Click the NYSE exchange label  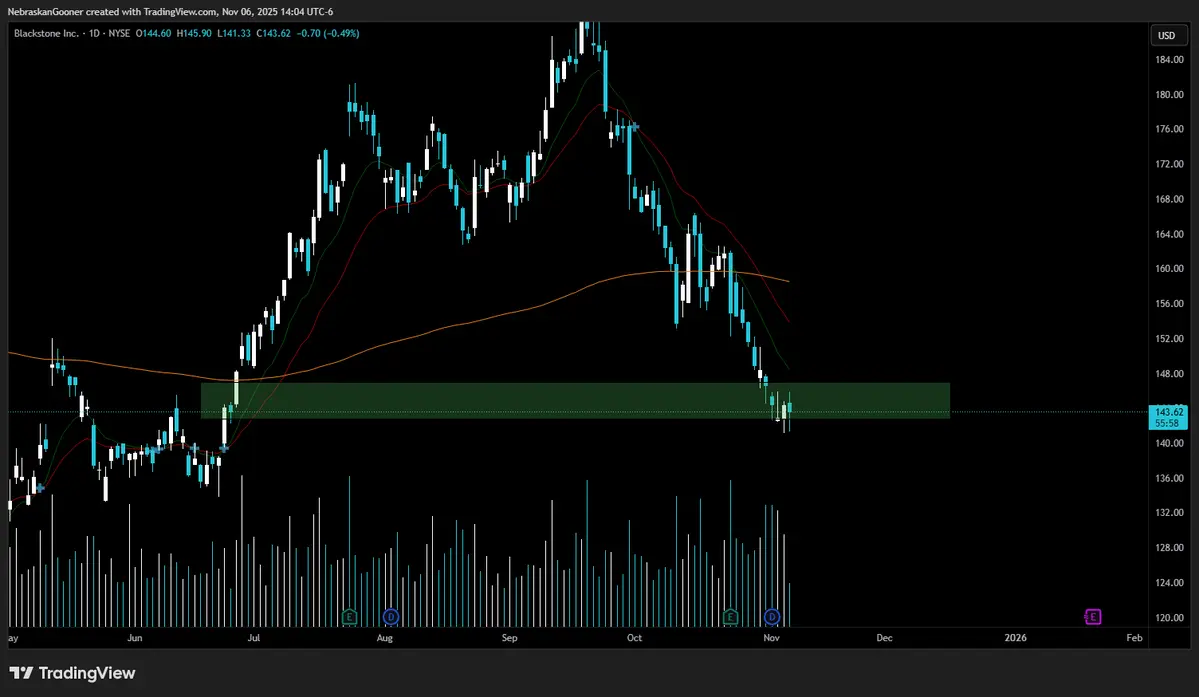[119, 34]
